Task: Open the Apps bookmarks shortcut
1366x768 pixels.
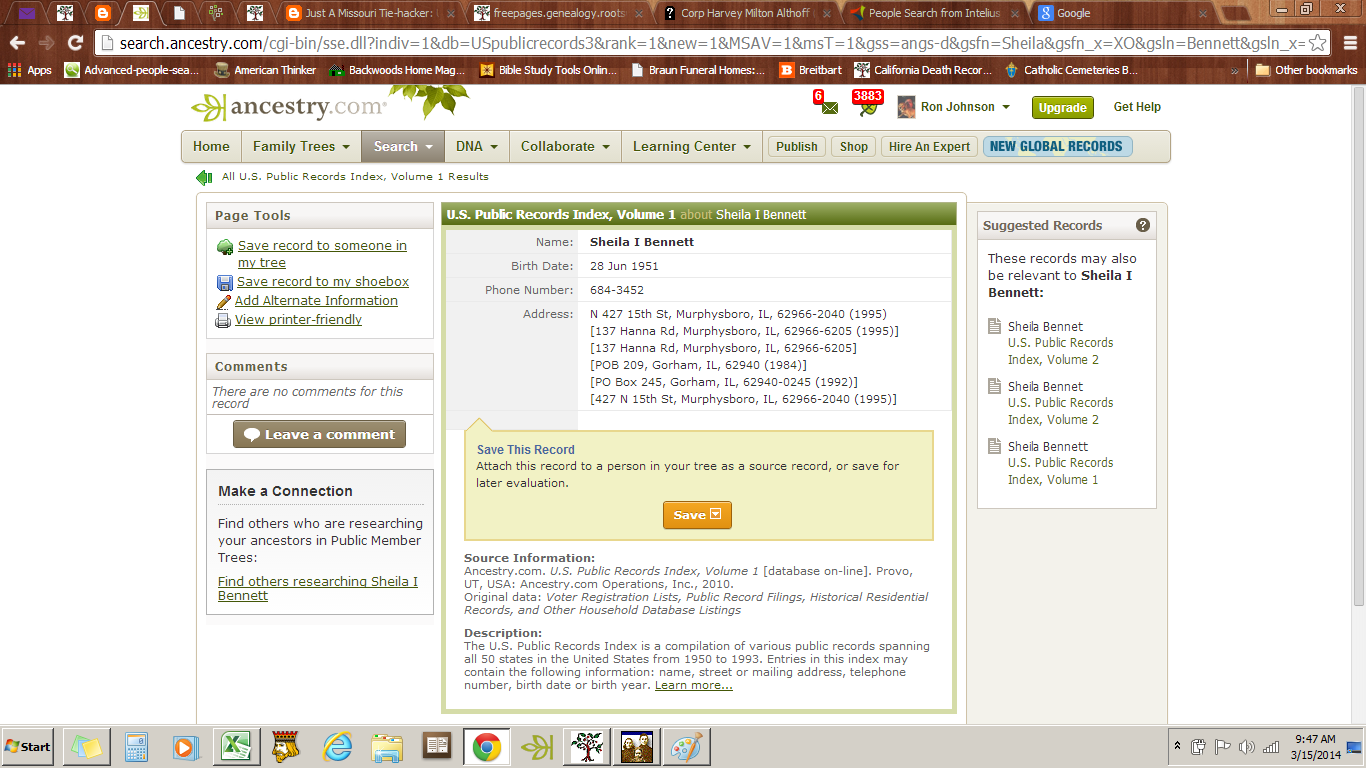Action: point(30,70)
